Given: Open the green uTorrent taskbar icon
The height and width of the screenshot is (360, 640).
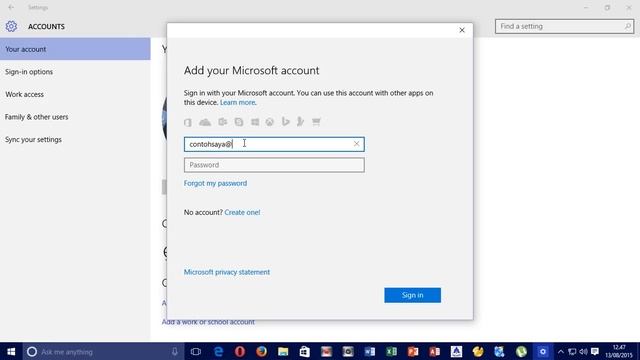Looking at the screenshot, I should [x=521, y=351].
